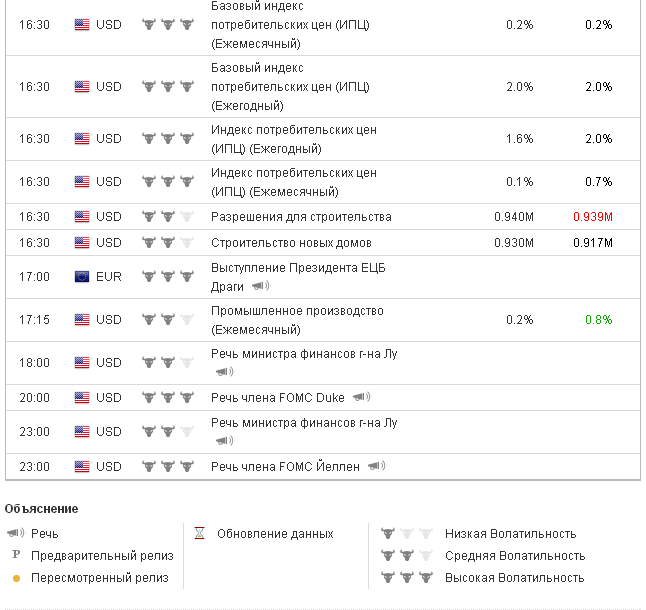
Task: Open the Речь члена FOMC Duke event
Action: tap(277, 397)
